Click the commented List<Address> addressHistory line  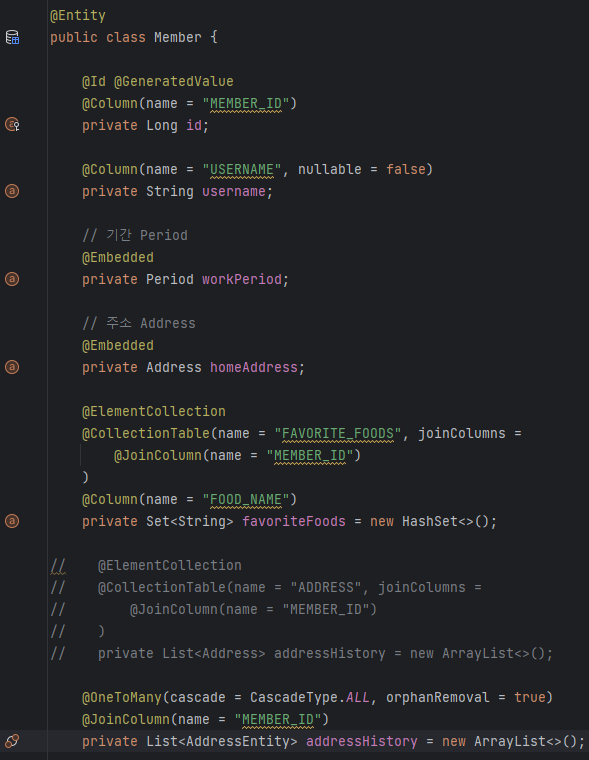tap(302, 653)
